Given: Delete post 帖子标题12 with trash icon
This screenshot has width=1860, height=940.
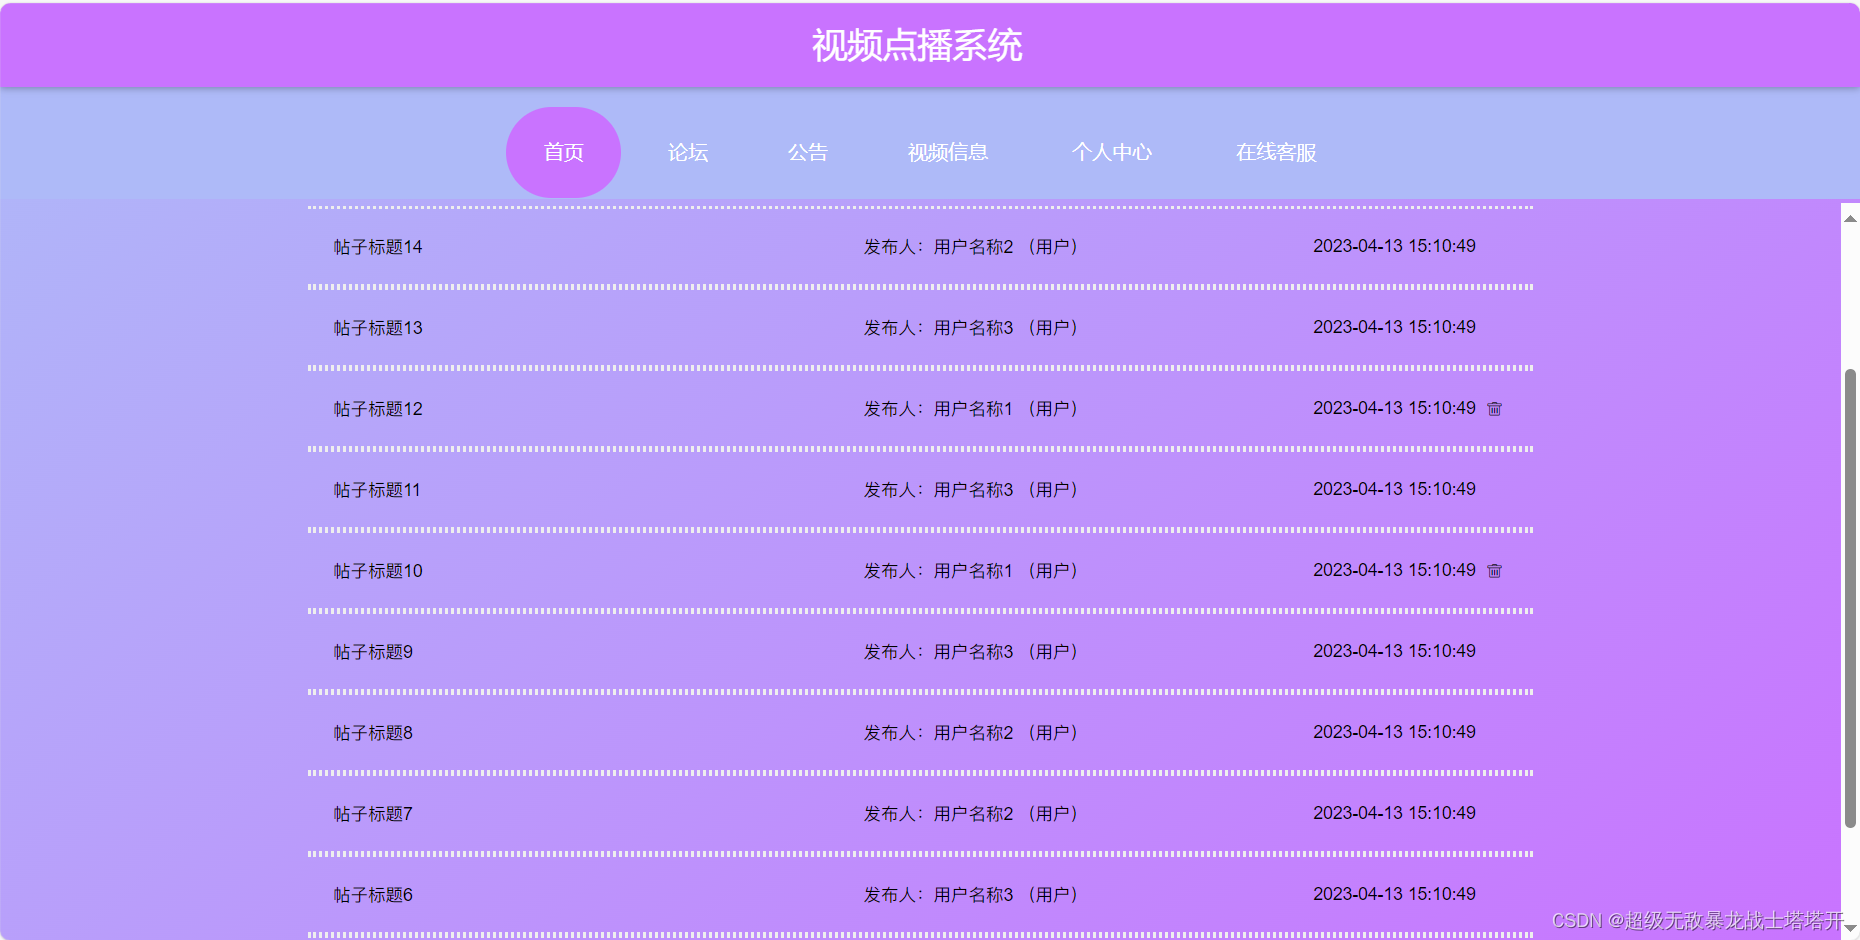Looking at the screenshot, I should coord(1494,409).
